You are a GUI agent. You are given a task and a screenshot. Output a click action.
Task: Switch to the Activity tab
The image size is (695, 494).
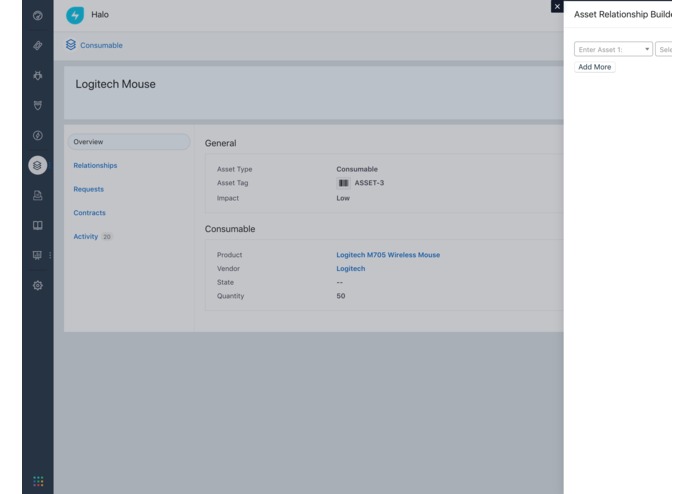(86, 237)
